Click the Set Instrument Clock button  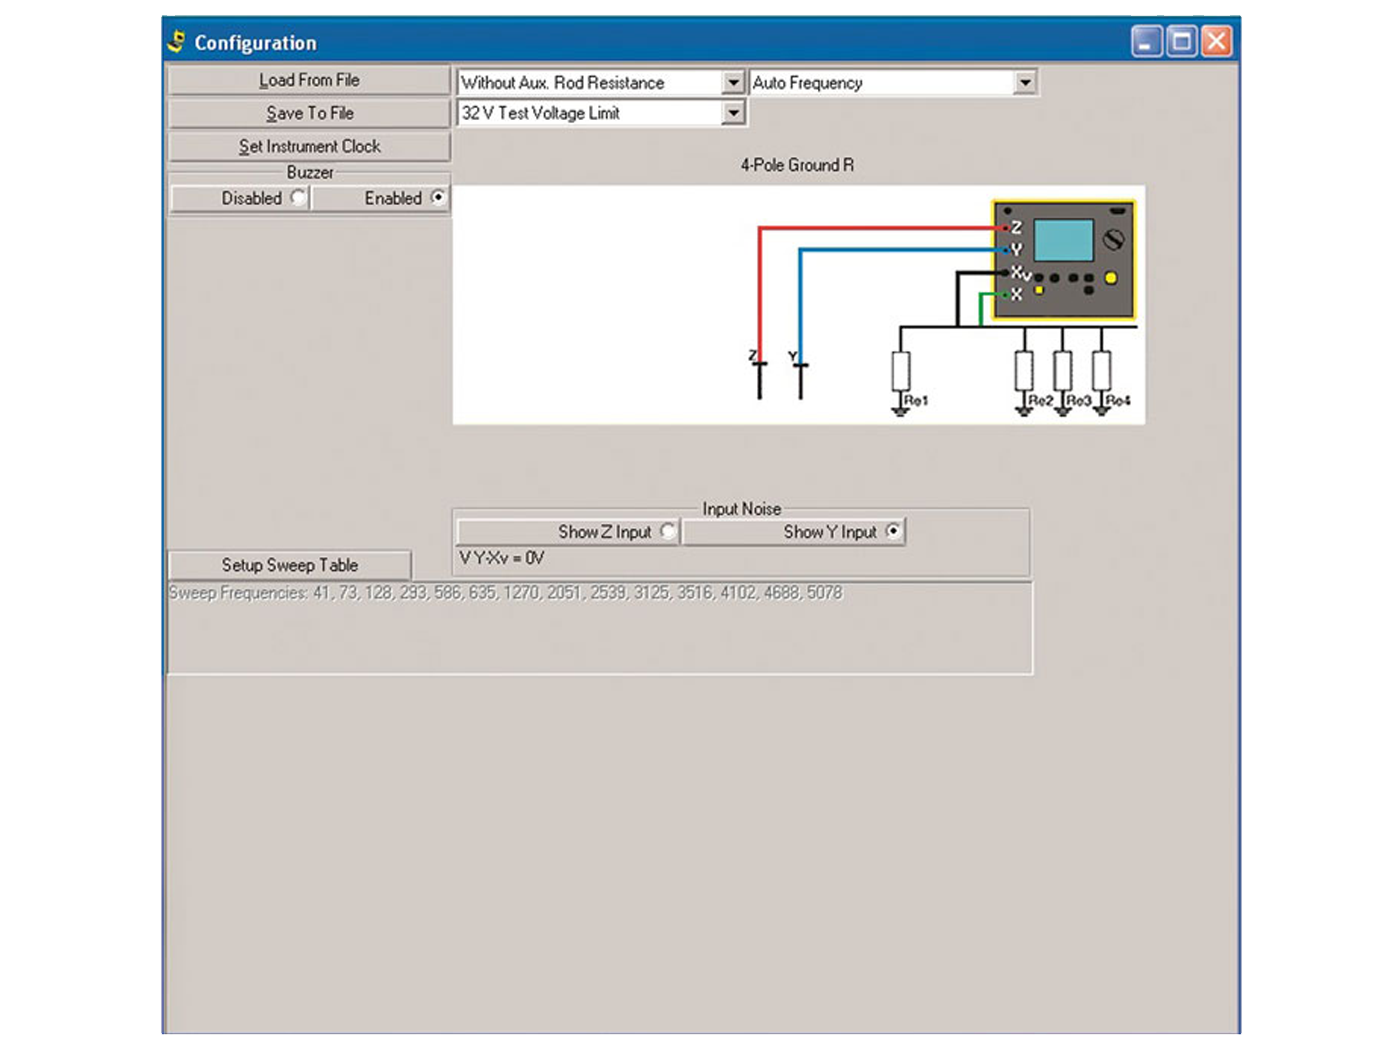click(309, 146)
